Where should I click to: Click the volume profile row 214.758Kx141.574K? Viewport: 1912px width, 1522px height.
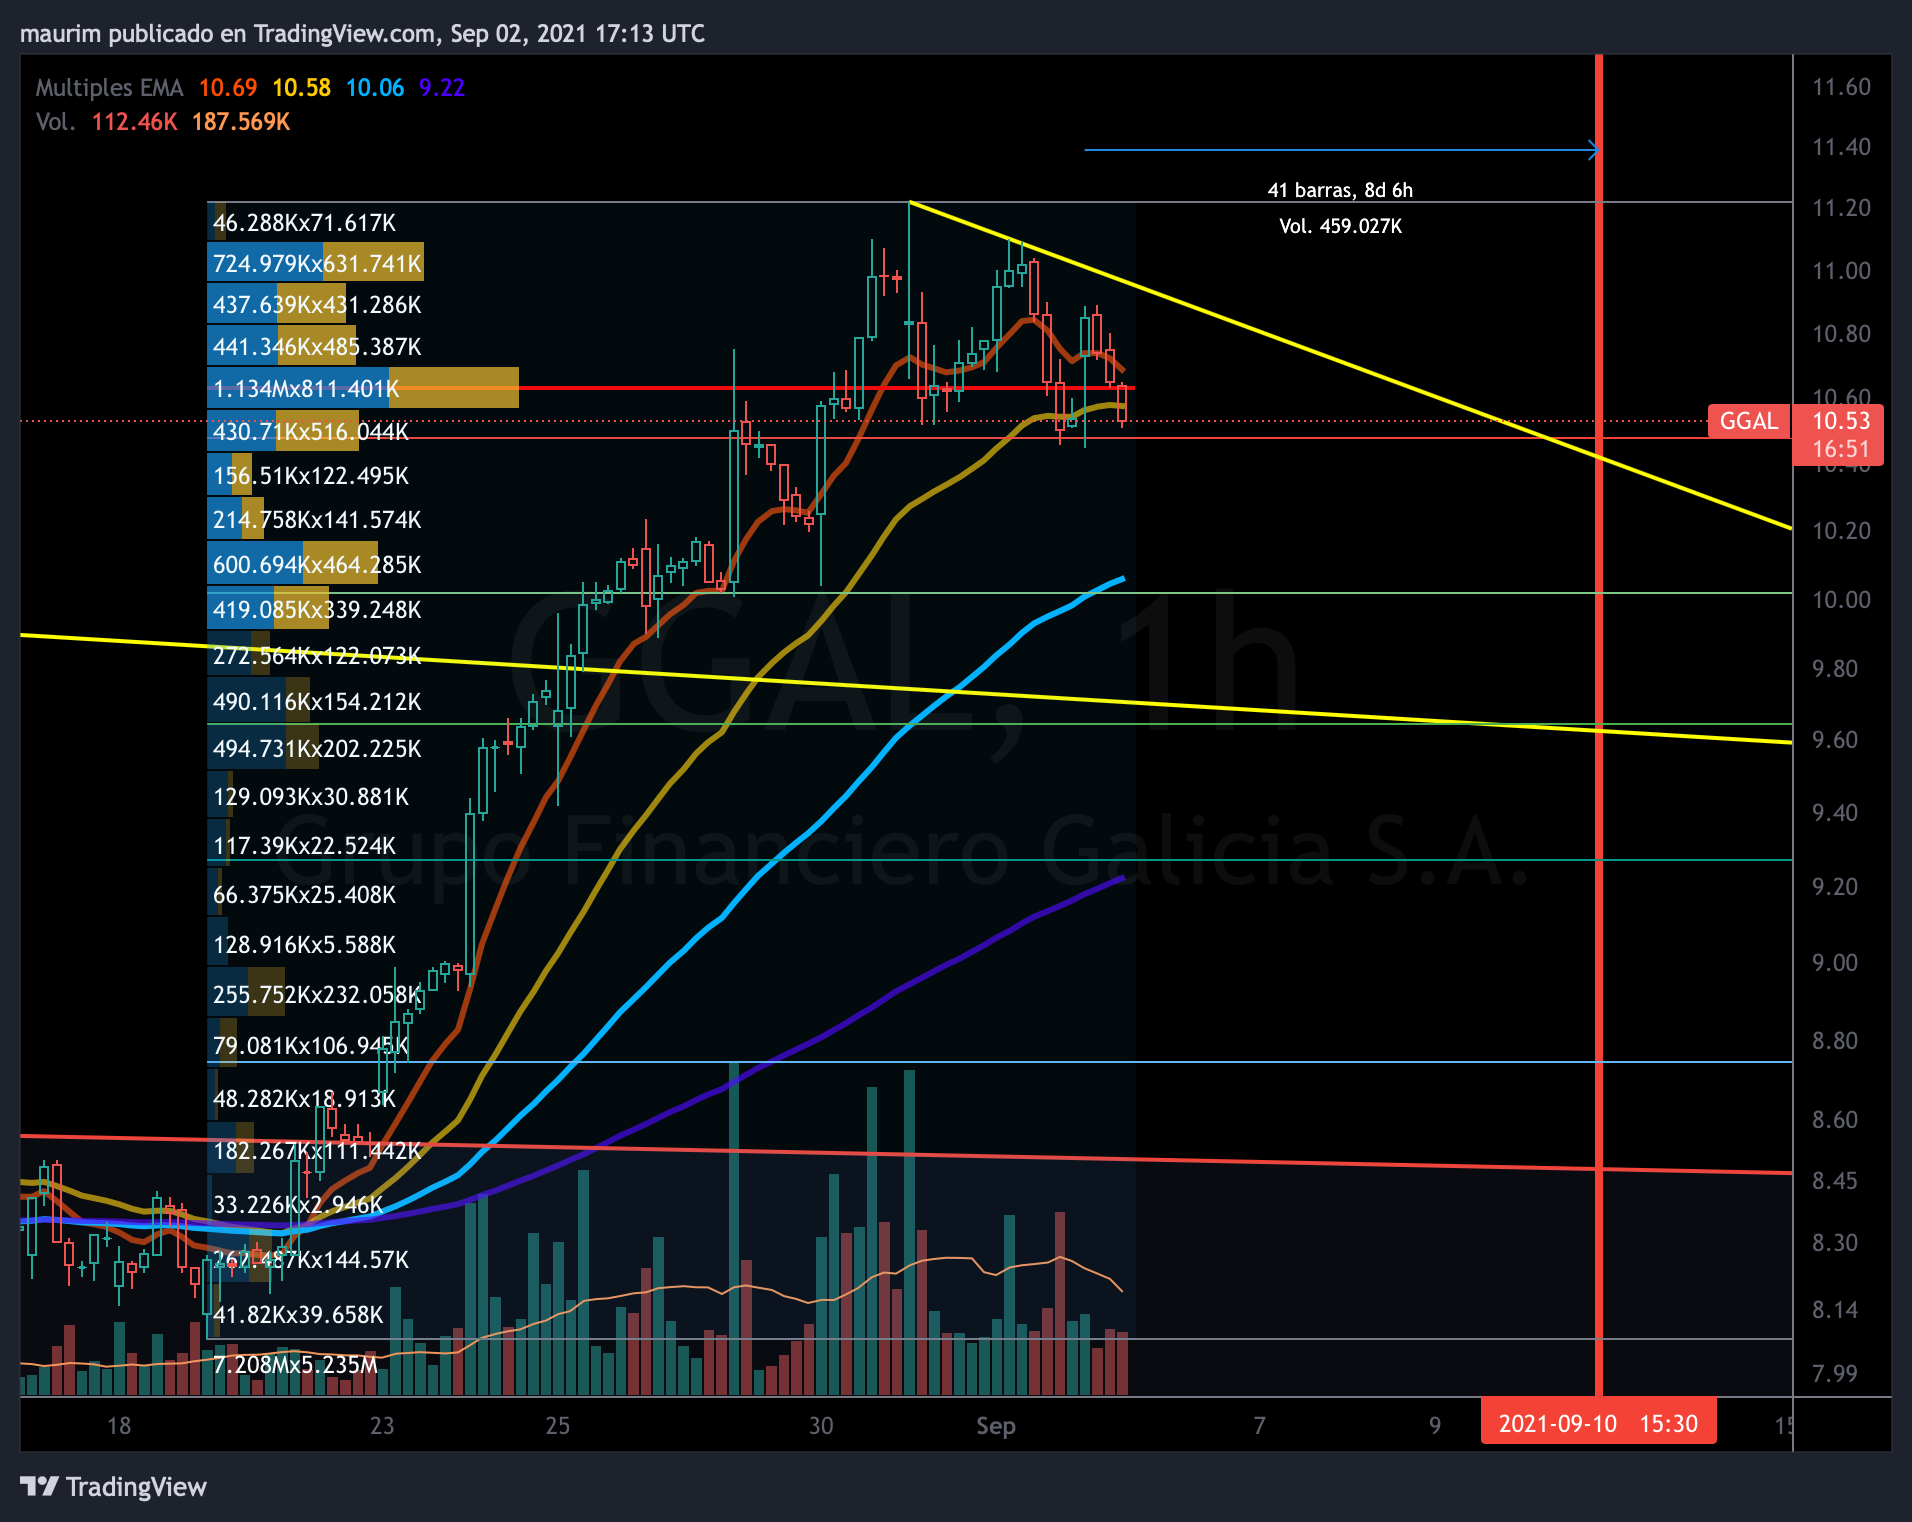pos(316,520)
